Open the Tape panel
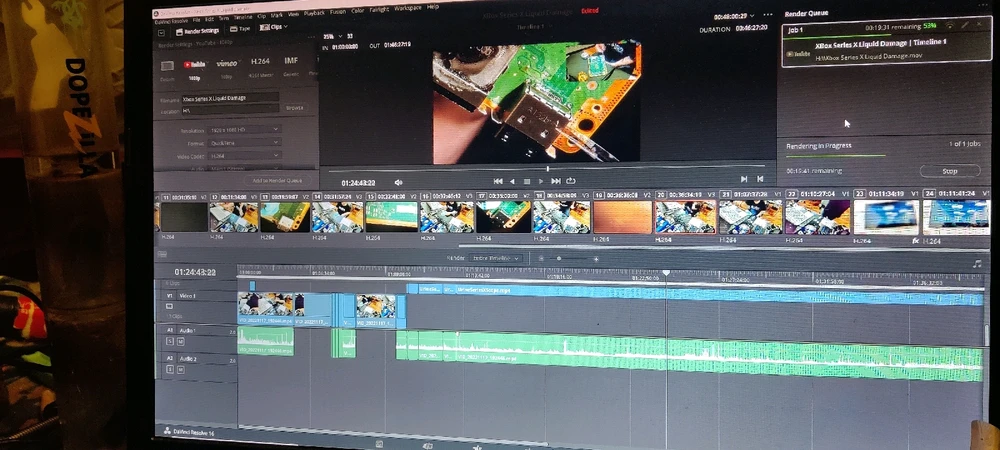 tap(240, 29)
